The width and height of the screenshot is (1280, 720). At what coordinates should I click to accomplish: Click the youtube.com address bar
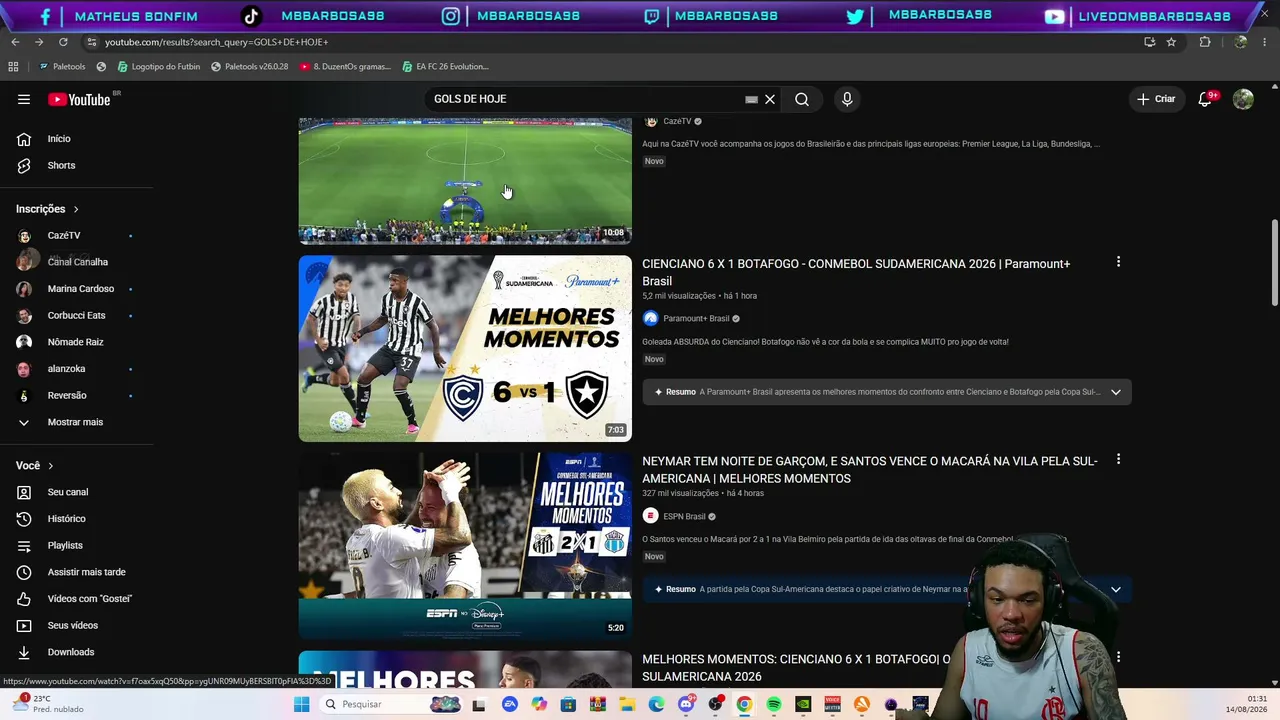pos(600,42)
